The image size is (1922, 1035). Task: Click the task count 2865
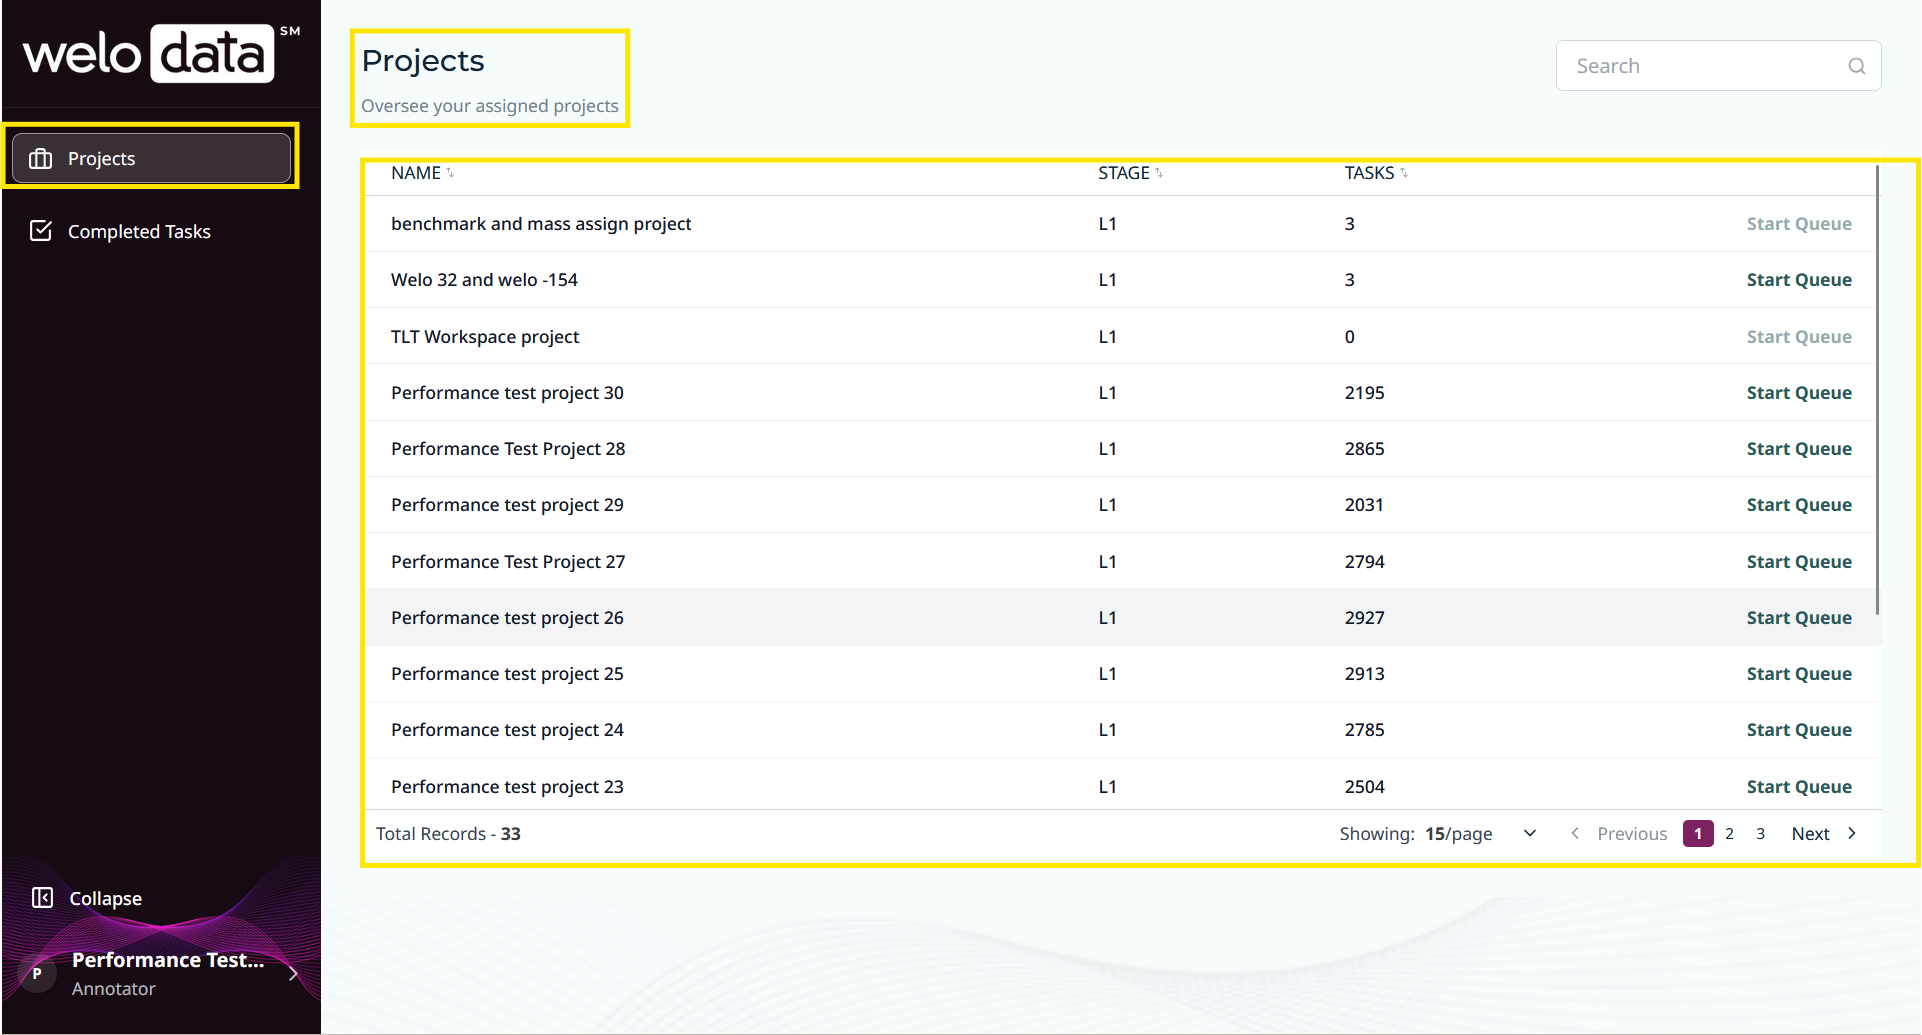pyautogui.click(x=1364, y=449)
